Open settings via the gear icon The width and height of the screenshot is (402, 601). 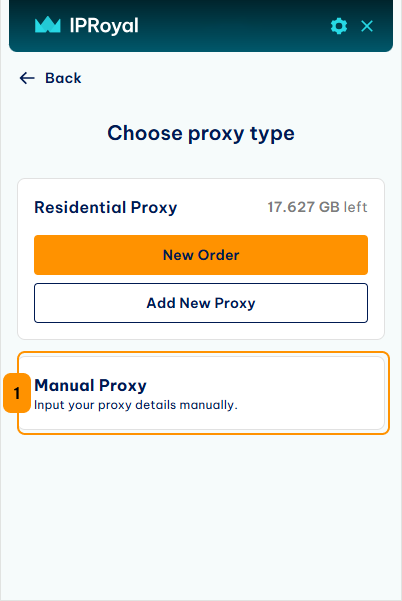tap(339, 26)
